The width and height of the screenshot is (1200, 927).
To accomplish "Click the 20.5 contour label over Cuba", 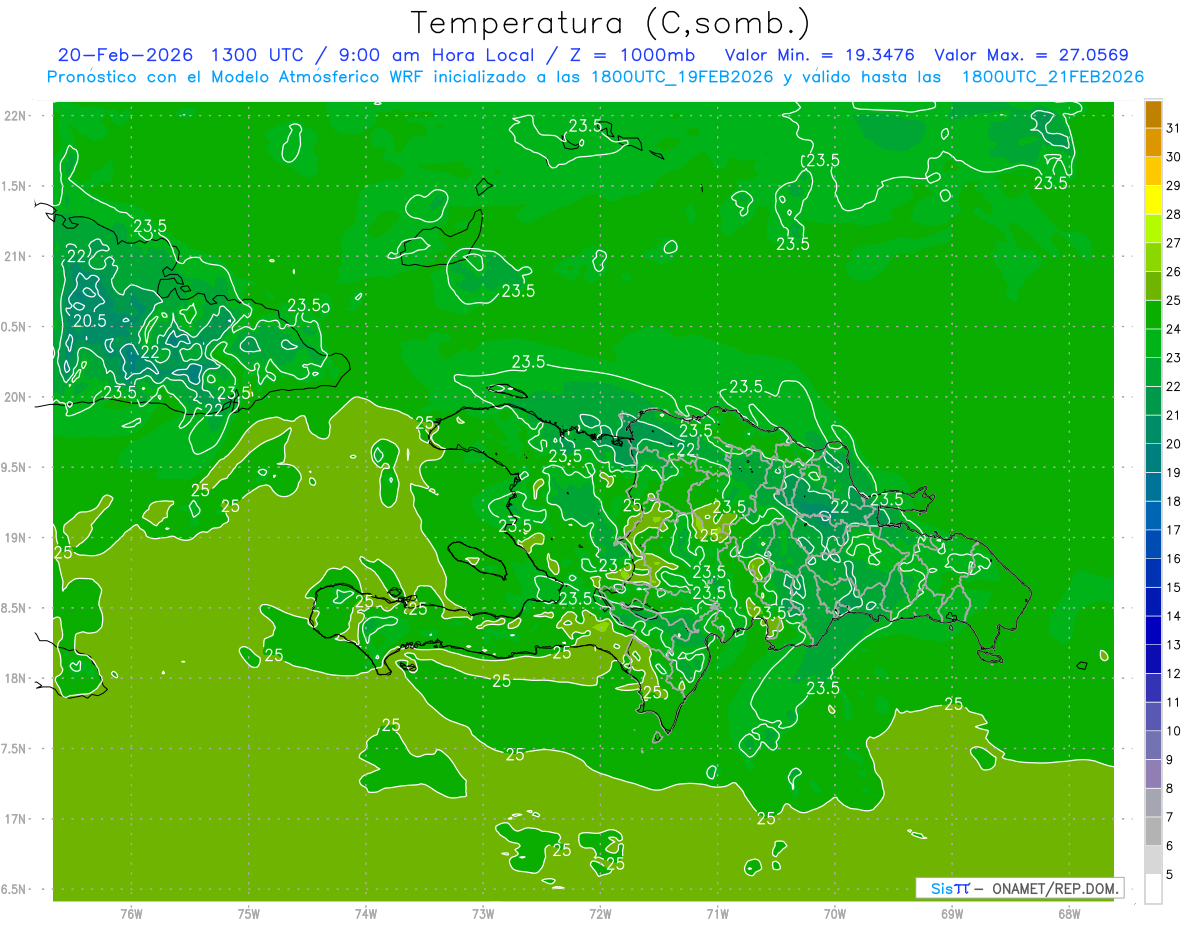I will point(89,320).
